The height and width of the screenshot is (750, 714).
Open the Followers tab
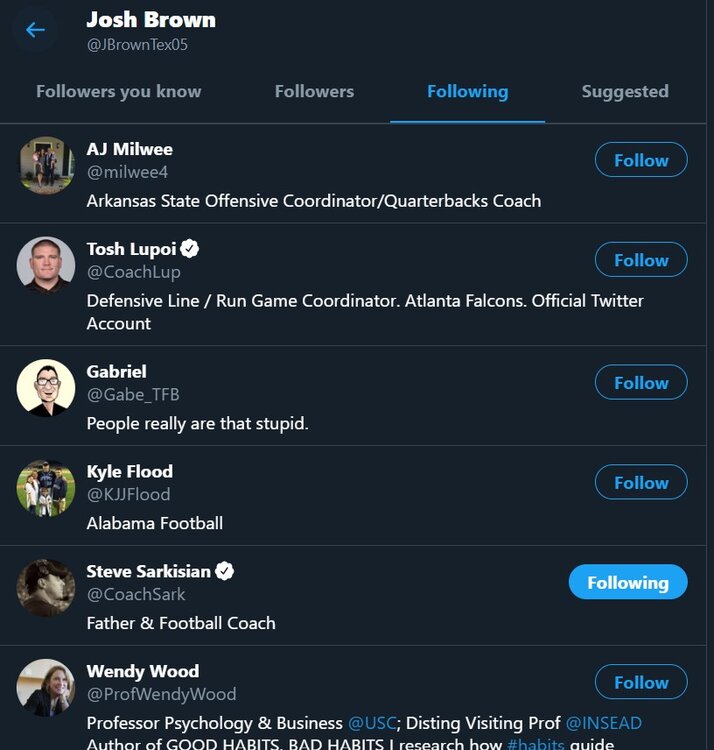[x=314, y=91]
